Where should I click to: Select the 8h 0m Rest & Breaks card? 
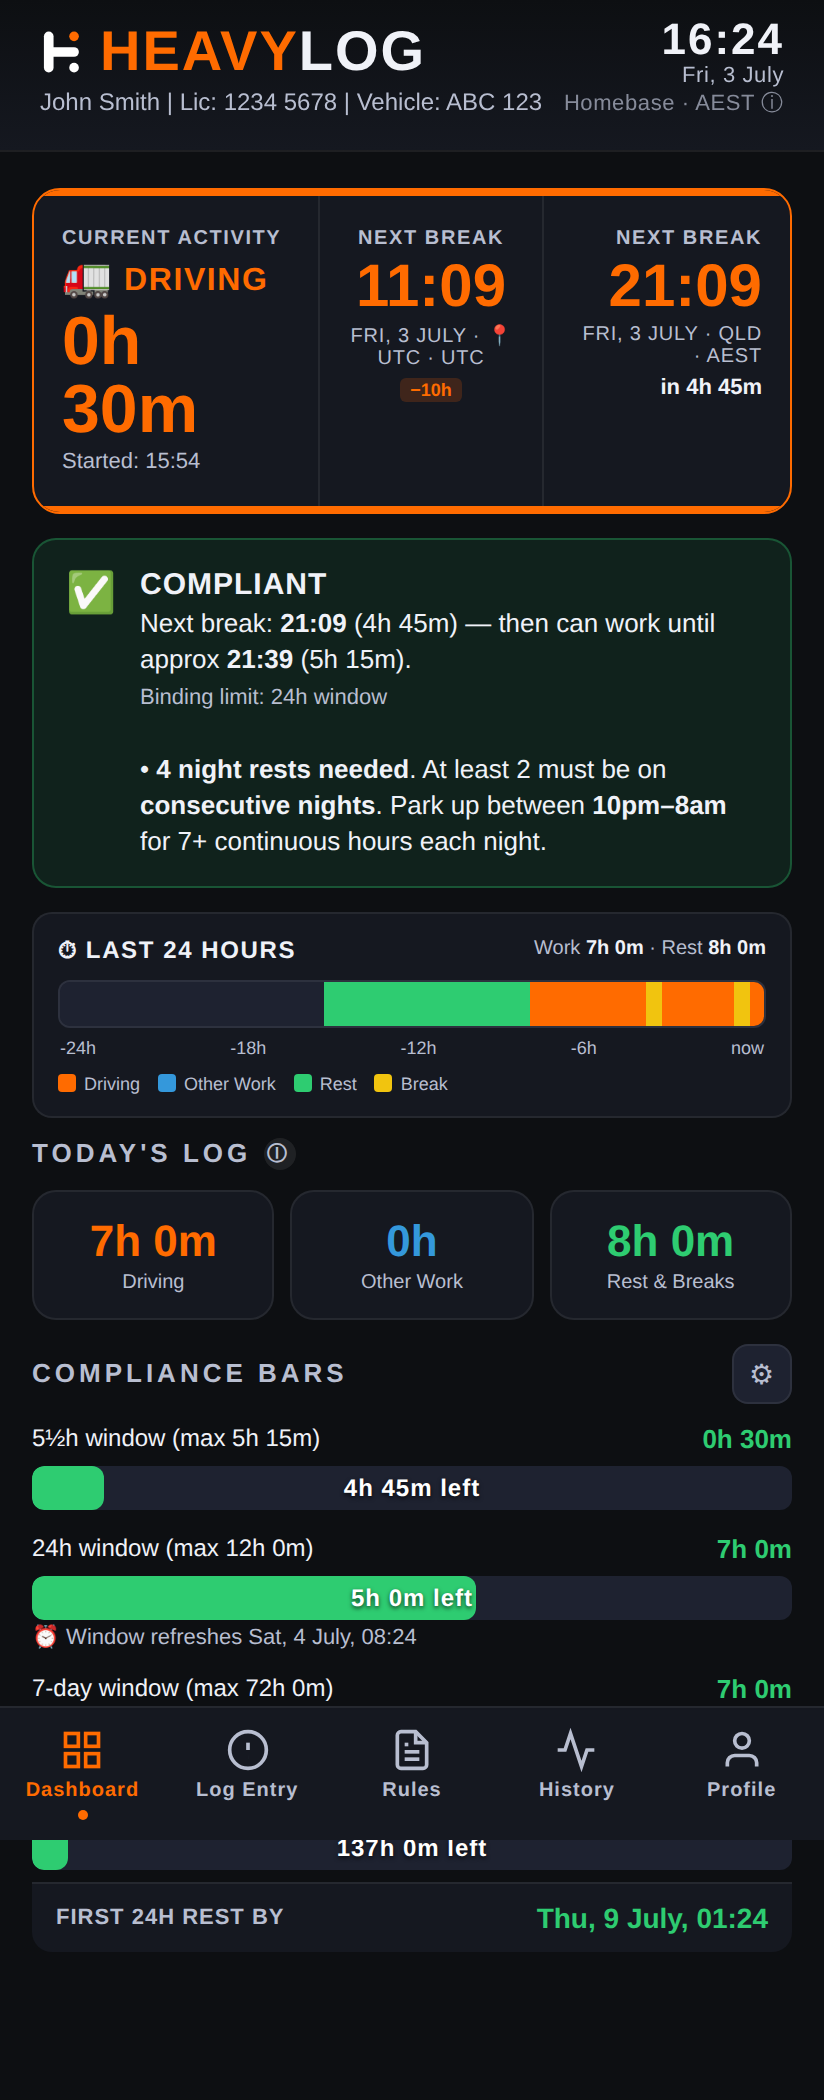pos(671,1255)
